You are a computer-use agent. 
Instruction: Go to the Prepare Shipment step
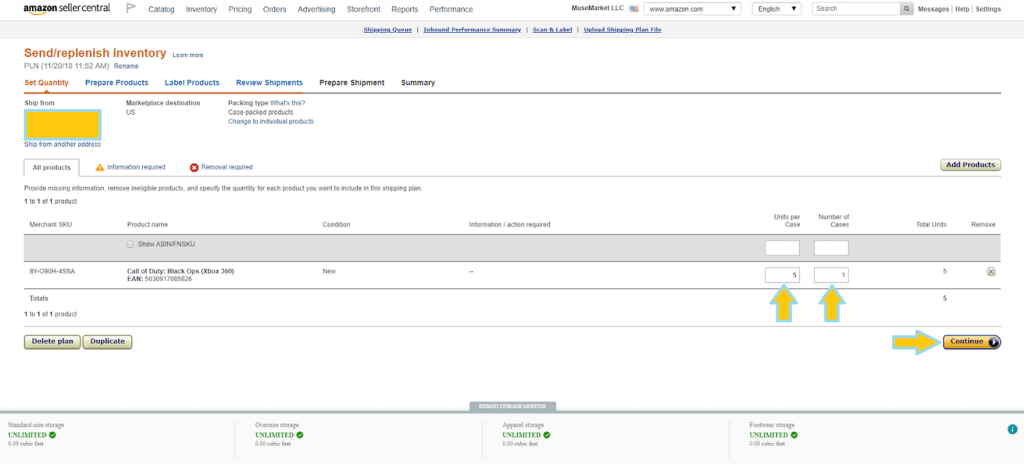351,83
